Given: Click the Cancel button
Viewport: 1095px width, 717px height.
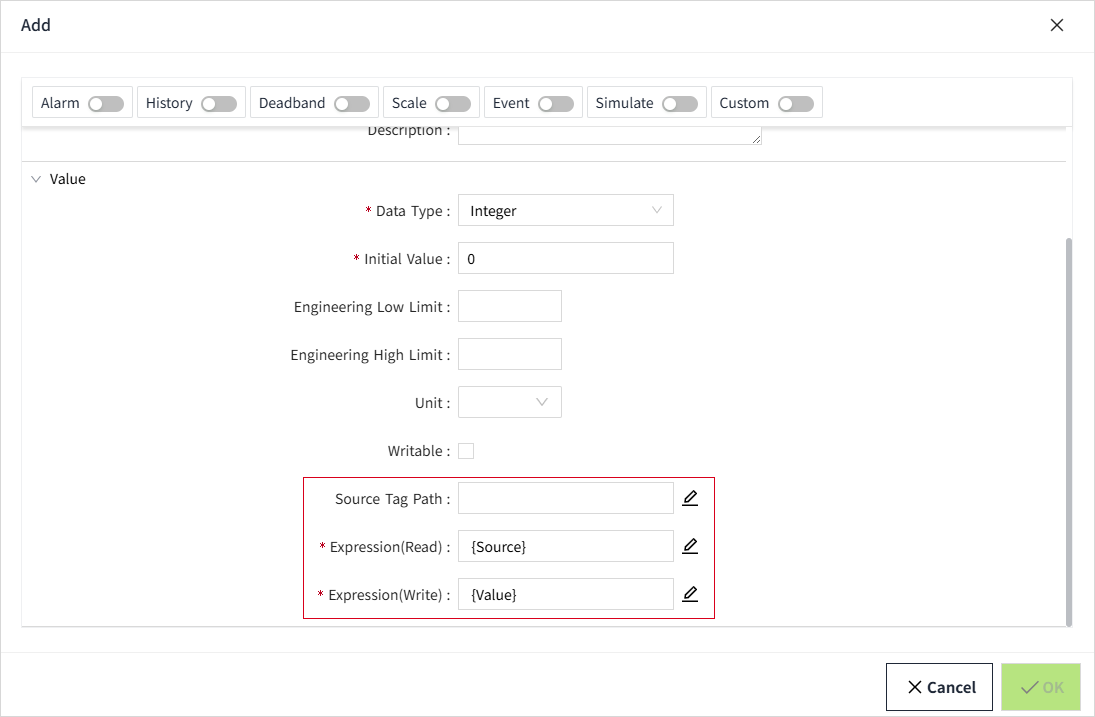Looking at the screenshot, I should click(x=939, y=687).
